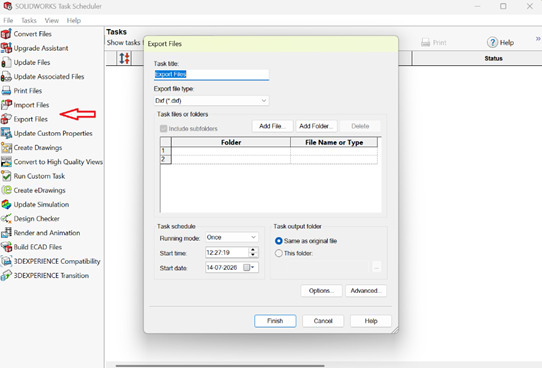Click the Add File button
This screenshot has height=368, width=542.
coord(272,126)
